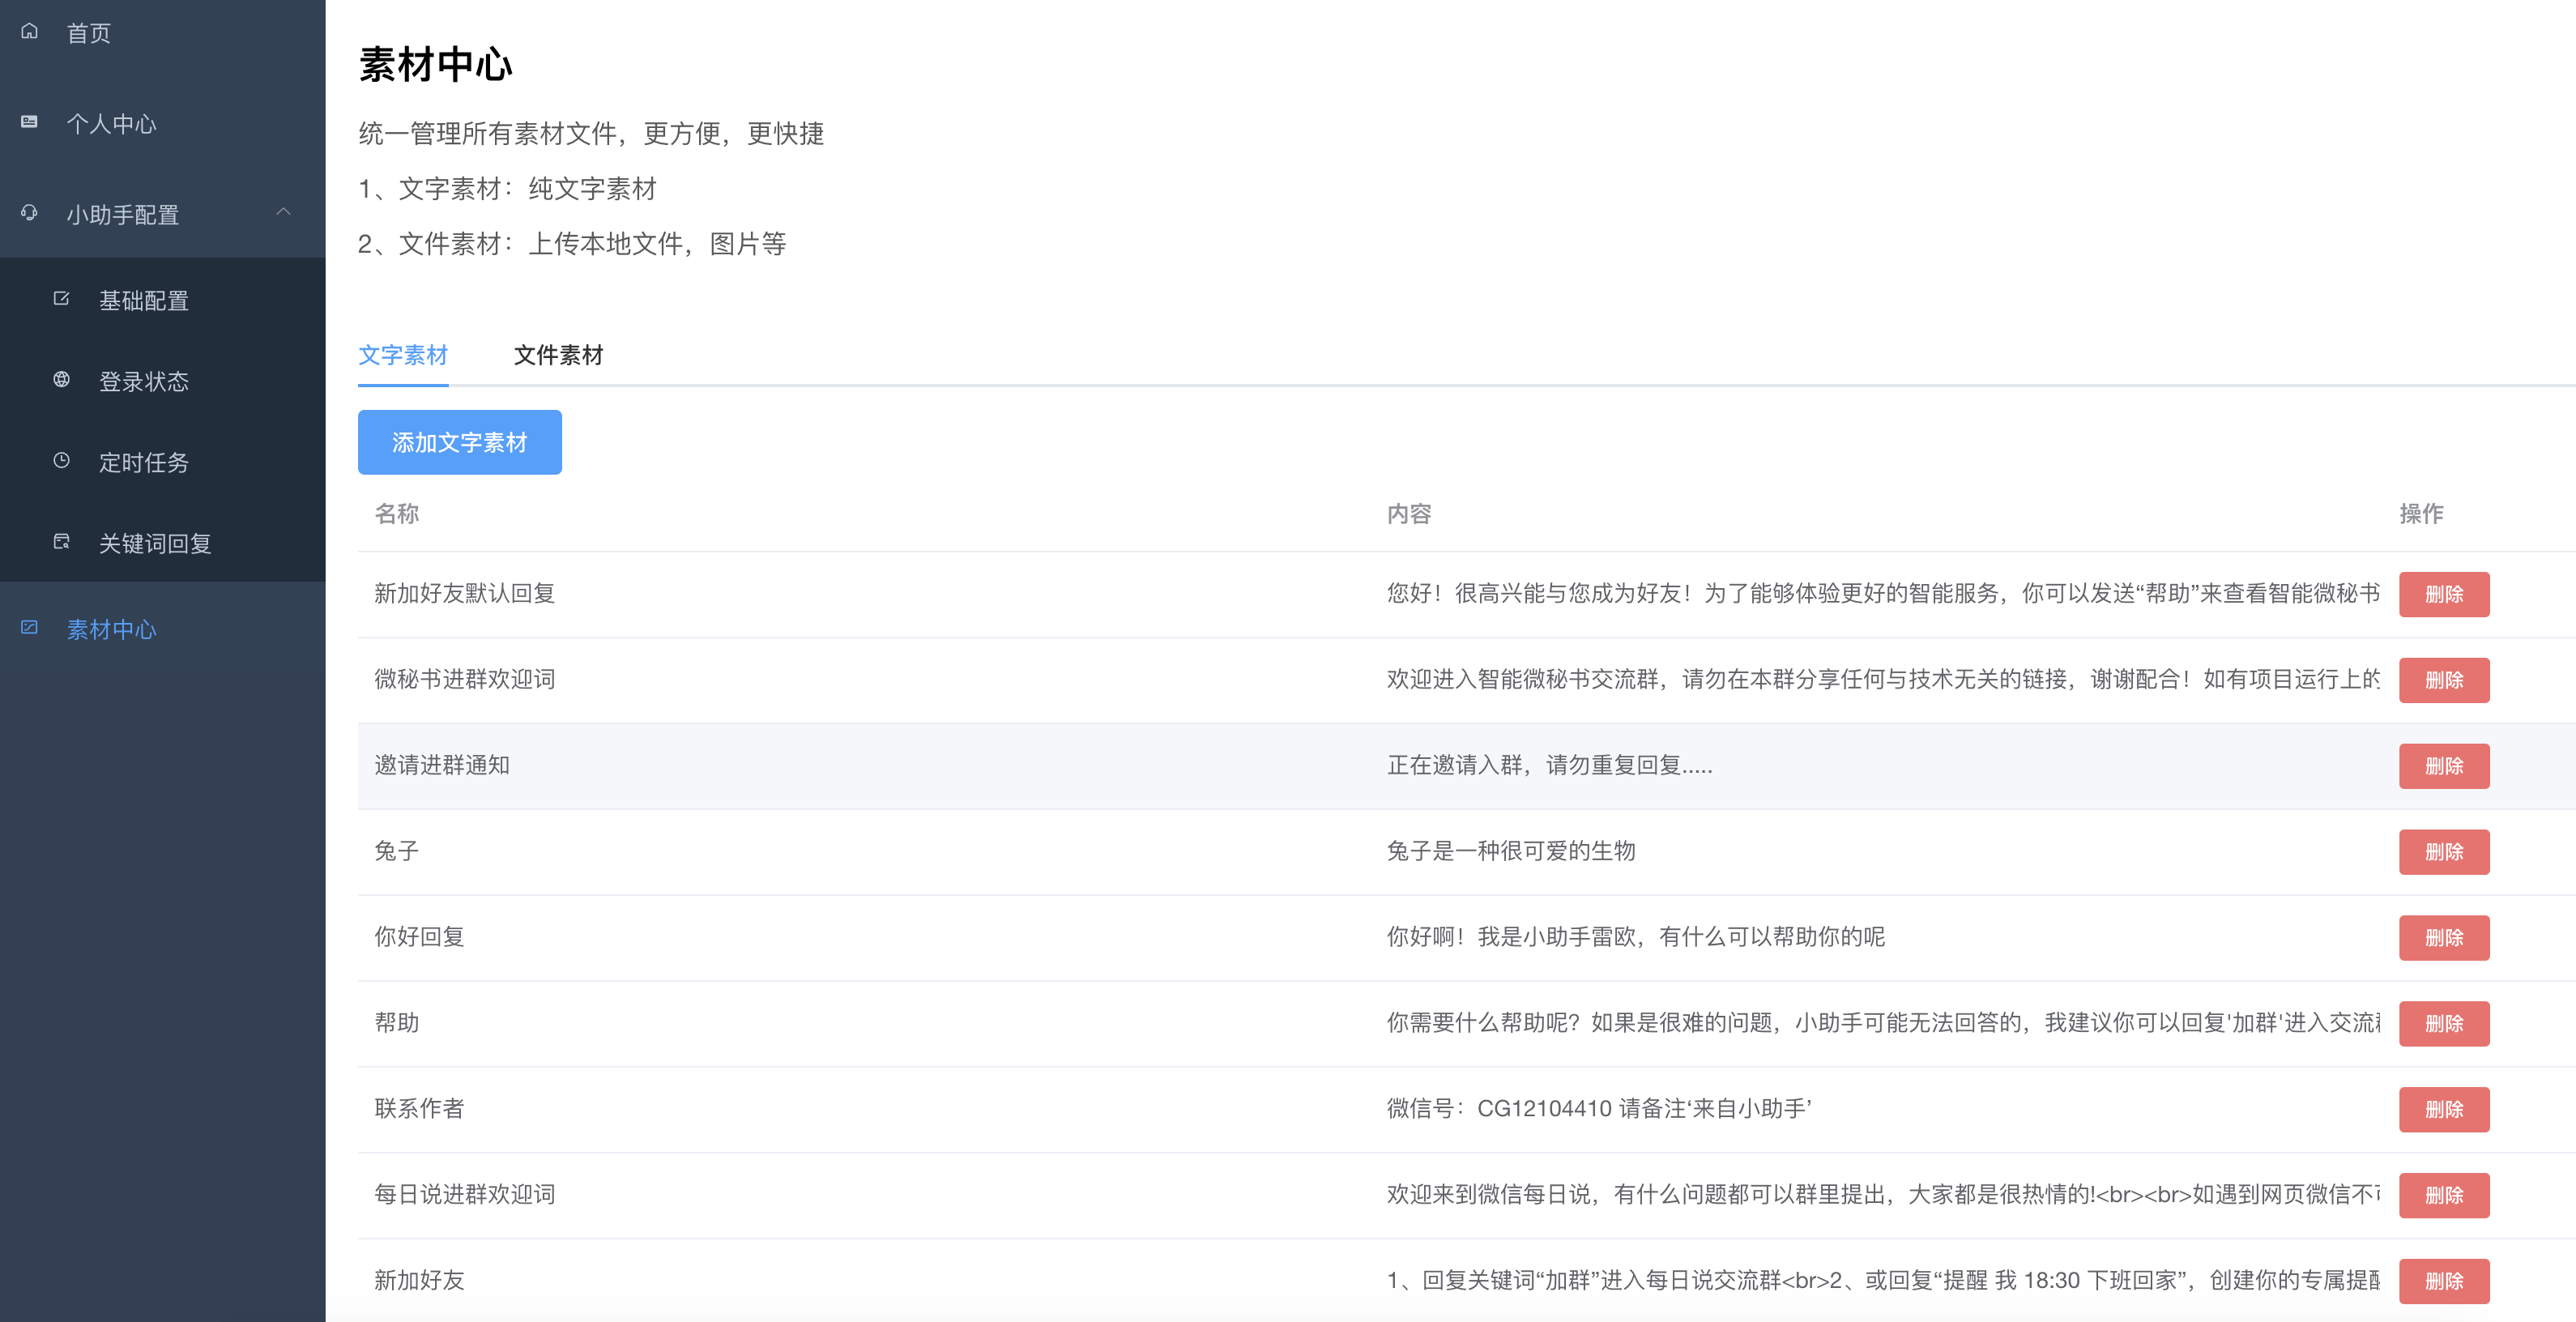The height and width of the screenshot is (1322, 2576).
Task: Select the 邀请进群通知 table row
Action: [x=442, y=766]
